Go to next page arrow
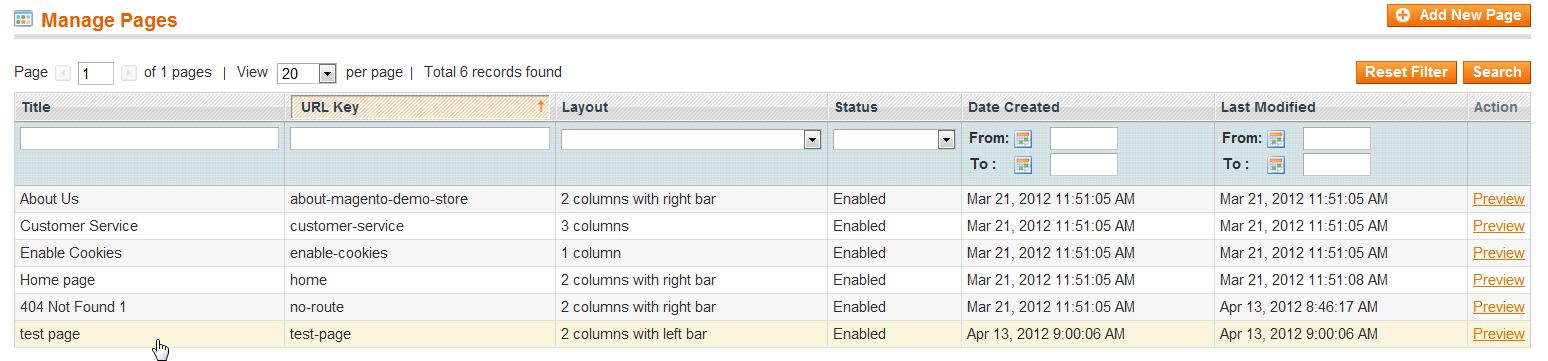Screen dimensions: 1548x361 [129, 73]
